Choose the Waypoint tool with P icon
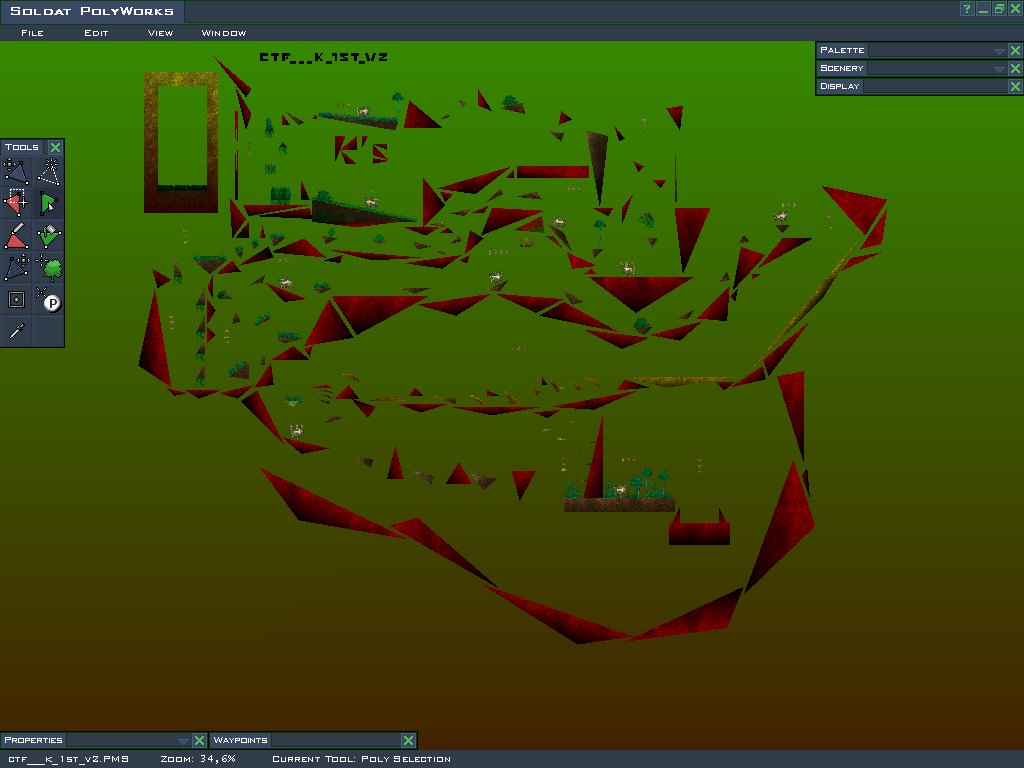 click(48, 299)
